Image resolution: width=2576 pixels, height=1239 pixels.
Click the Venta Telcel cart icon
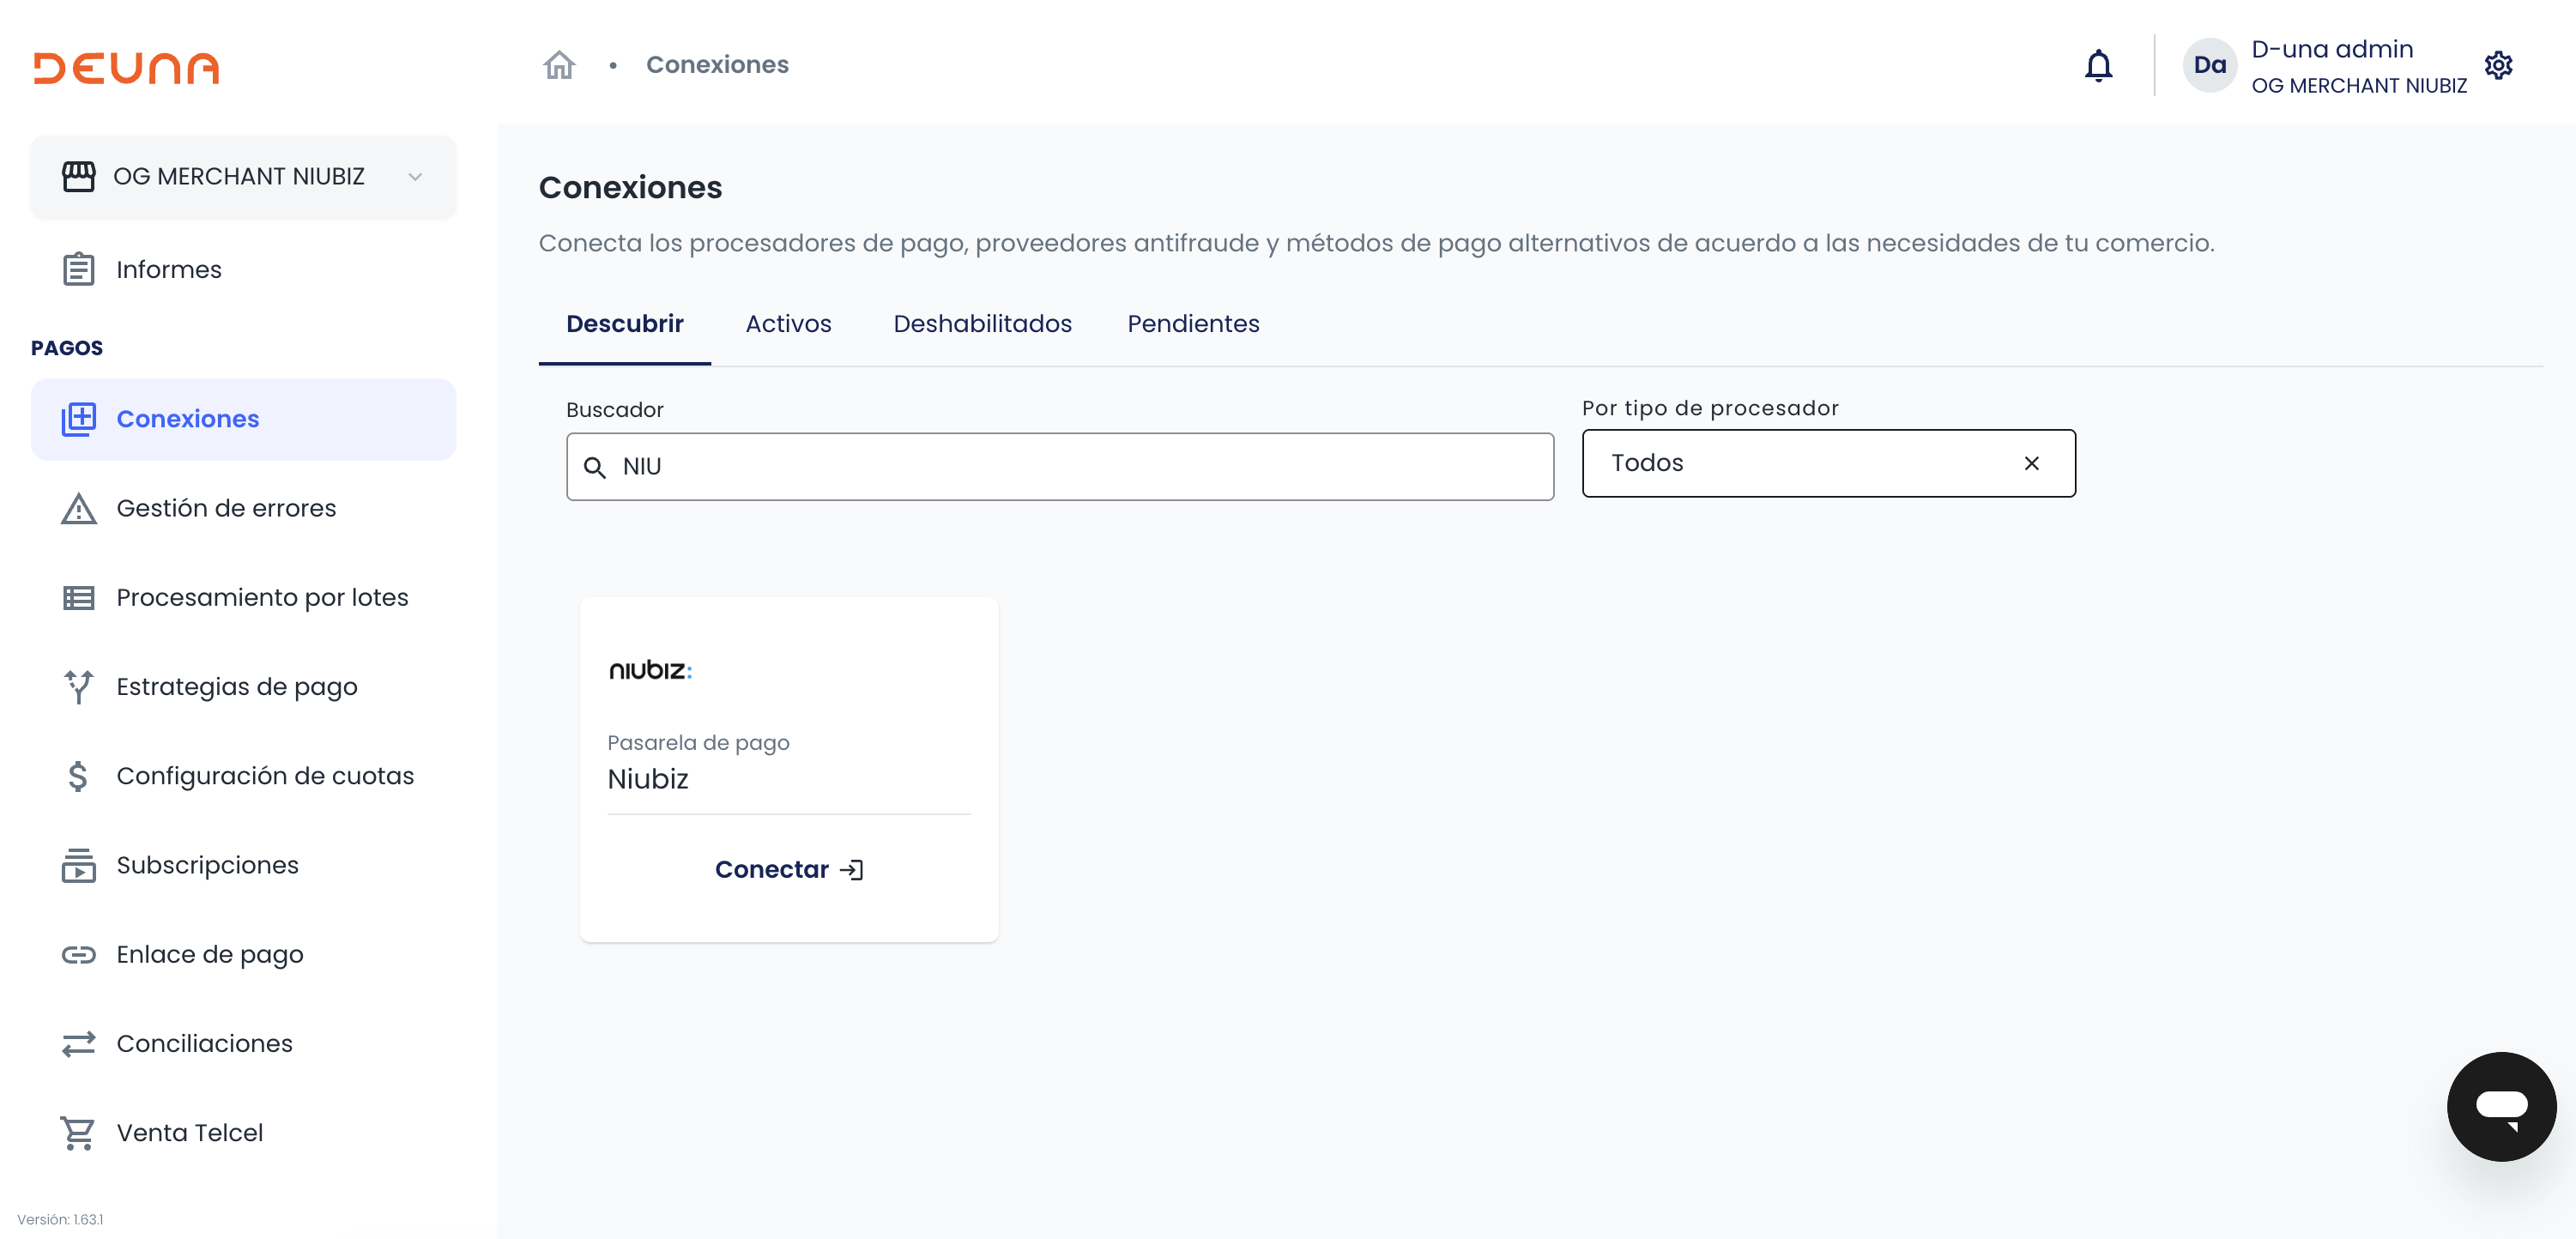point(78,1133)
